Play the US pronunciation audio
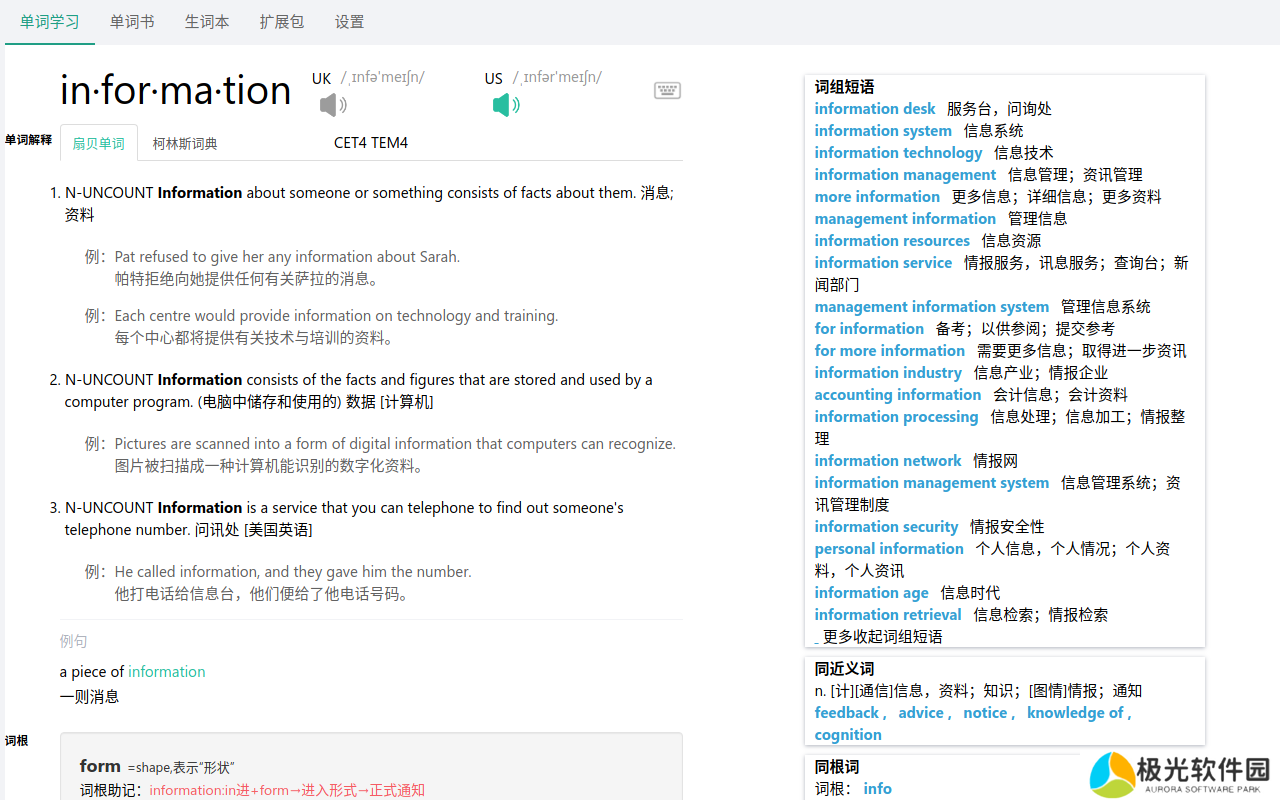1280x800 pixels. (x=506, y=105)
